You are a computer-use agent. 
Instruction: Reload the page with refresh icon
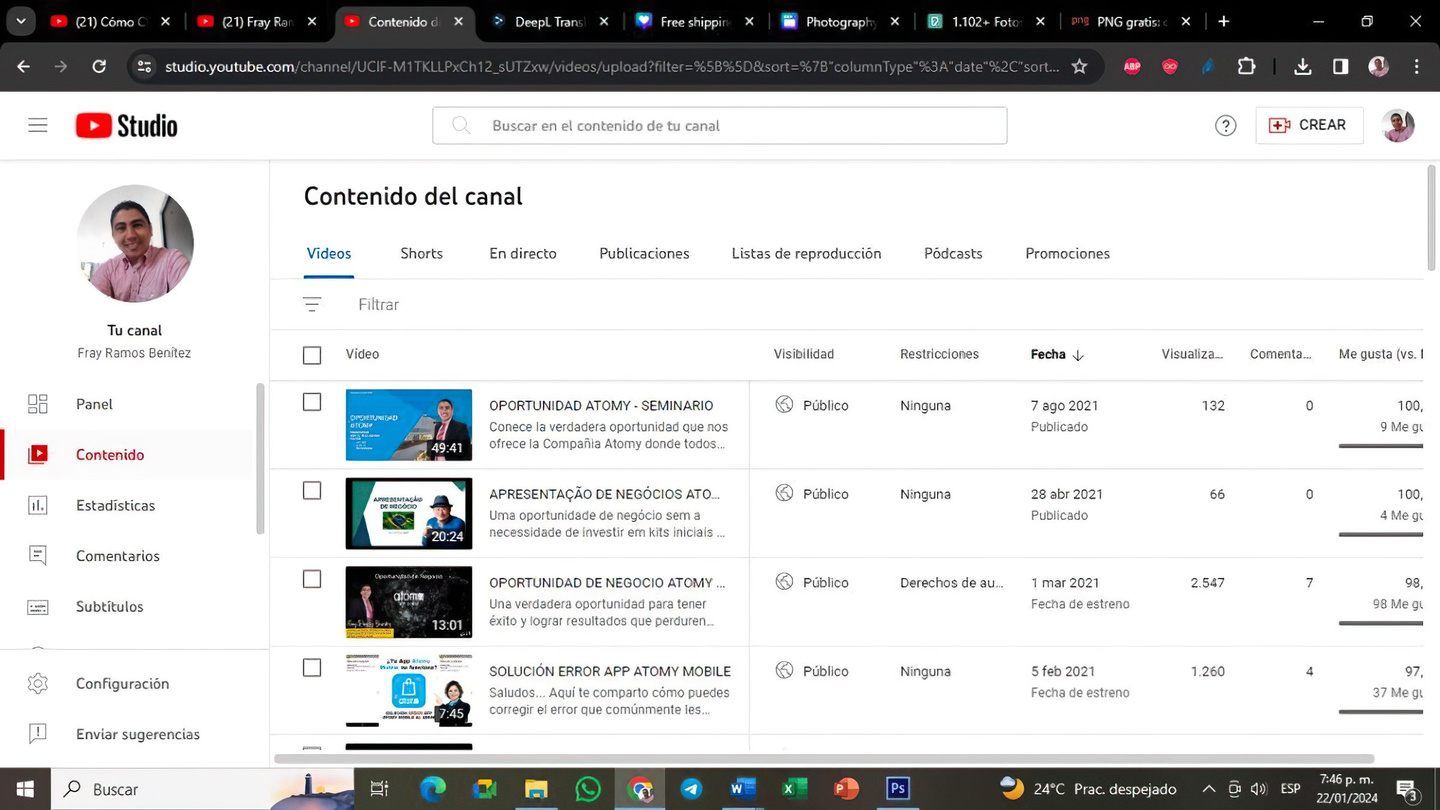click(x=99, y=66)
